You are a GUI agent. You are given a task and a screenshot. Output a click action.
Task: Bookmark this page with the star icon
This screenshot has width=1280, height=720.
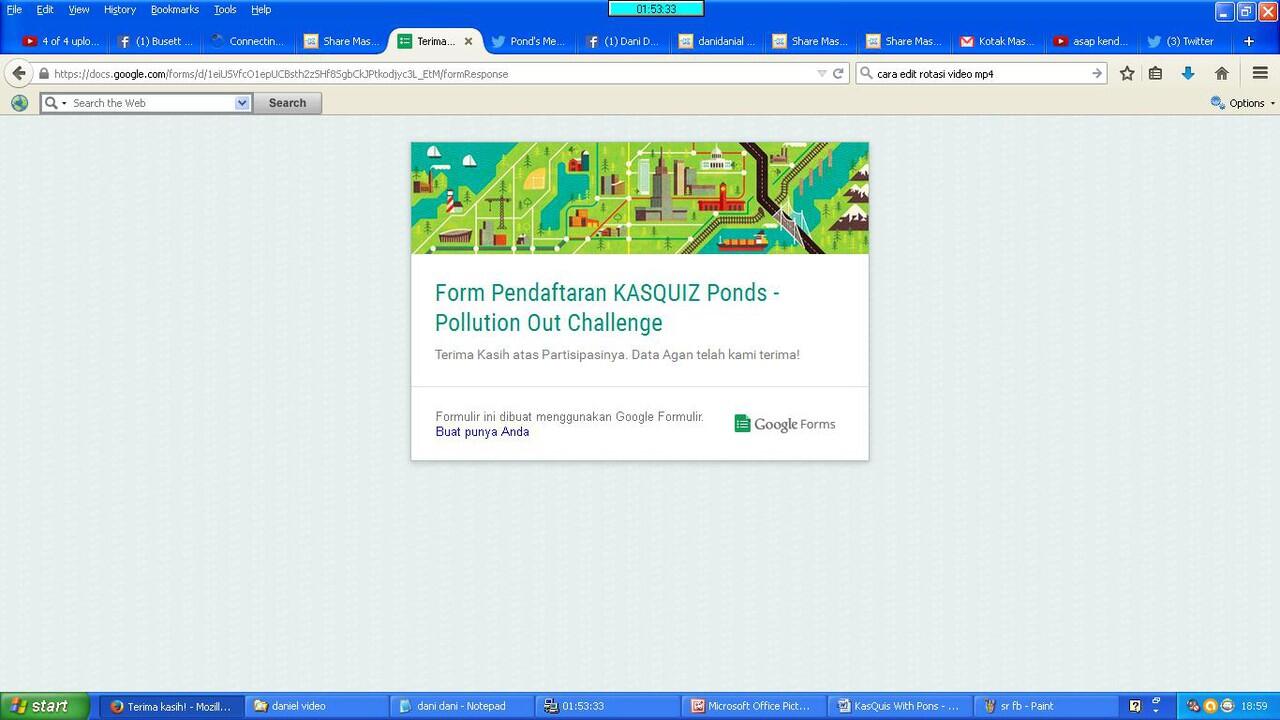click(1127, 73)
